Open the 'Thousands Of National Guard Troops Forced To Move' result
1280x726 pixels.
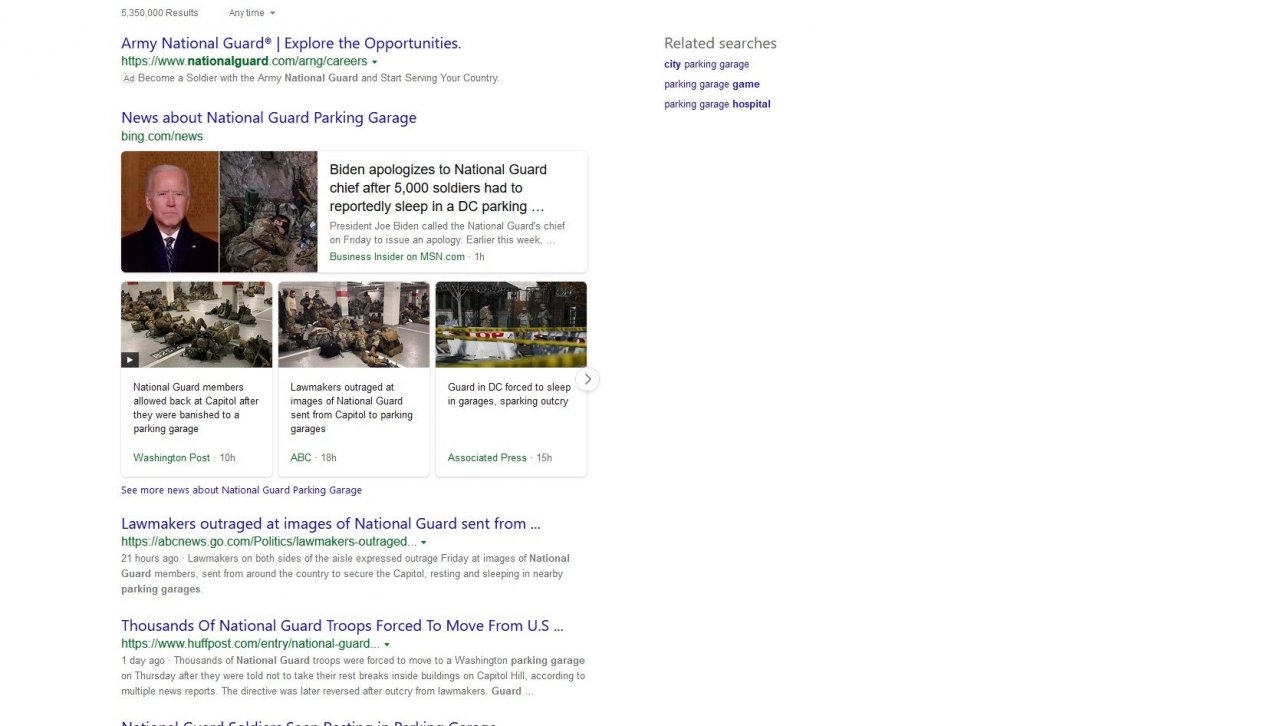342,625
